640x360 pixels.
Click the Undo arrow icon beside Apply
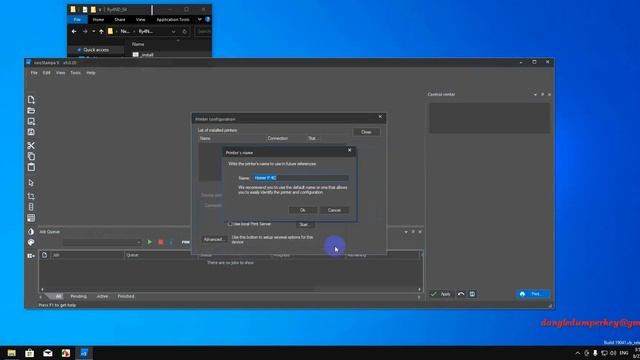(x=461, y=294)
